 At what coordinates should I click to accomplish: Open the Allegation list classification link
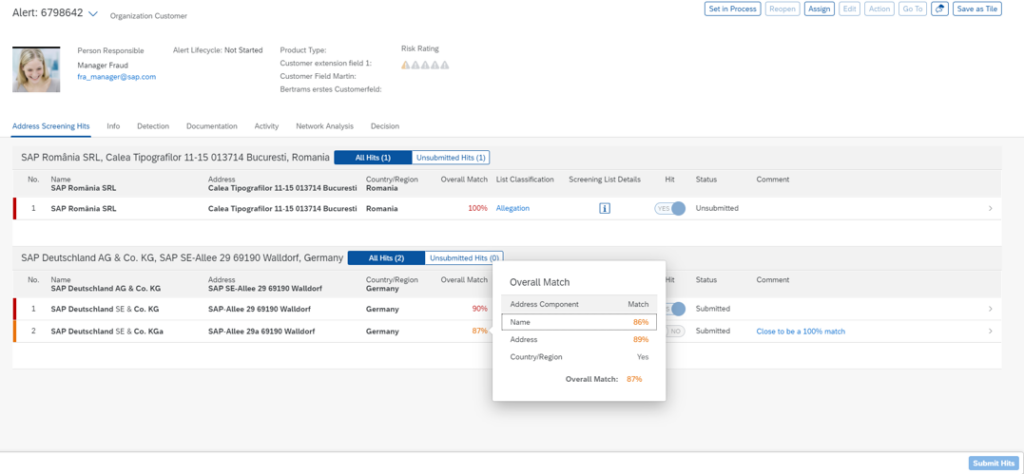pos(513,208)
